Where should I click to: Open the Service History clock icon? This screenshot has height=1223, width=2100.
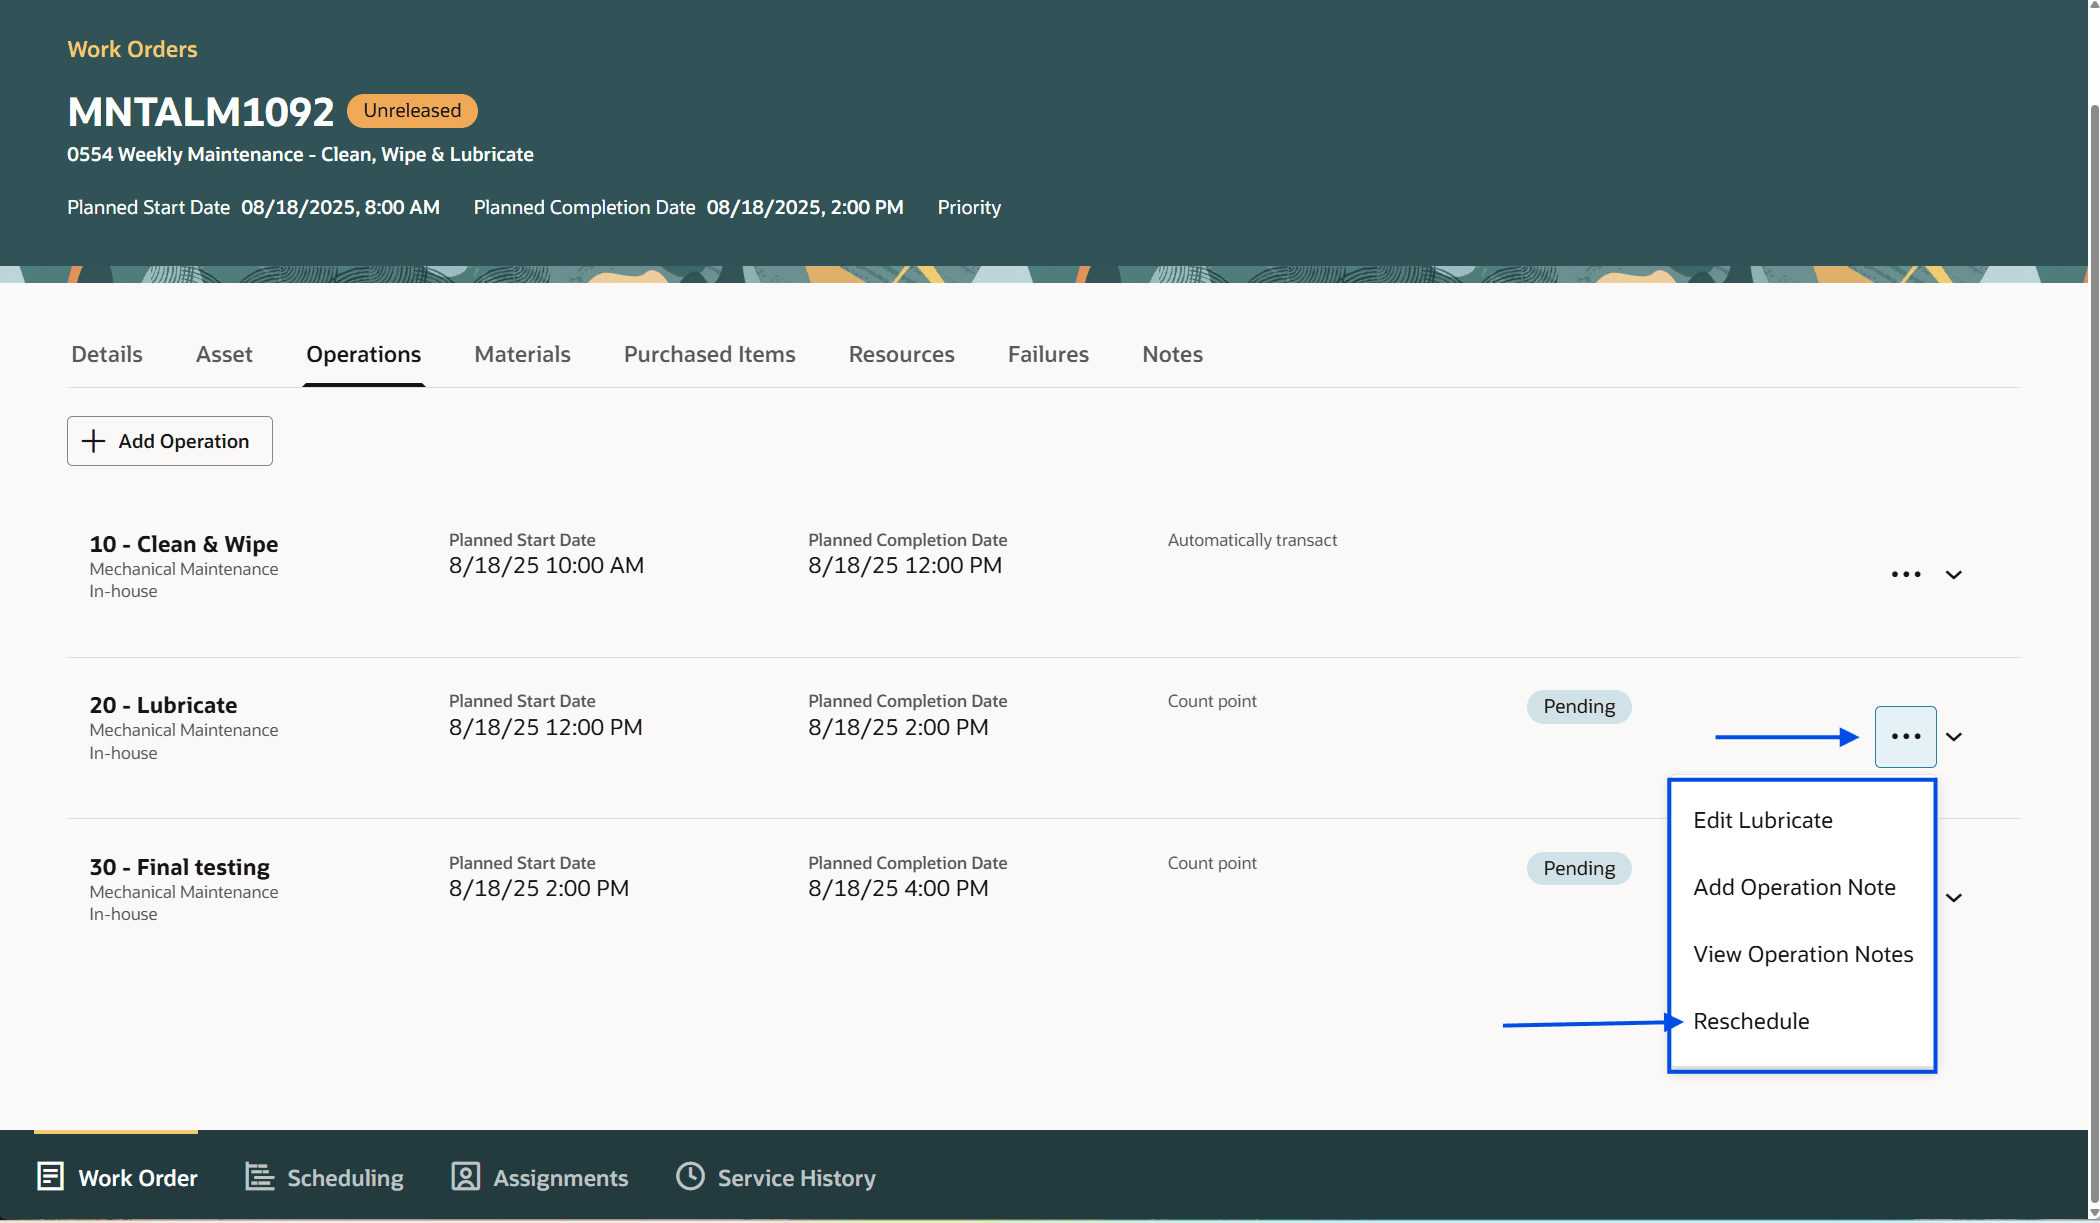click(x=690, y=1176)
